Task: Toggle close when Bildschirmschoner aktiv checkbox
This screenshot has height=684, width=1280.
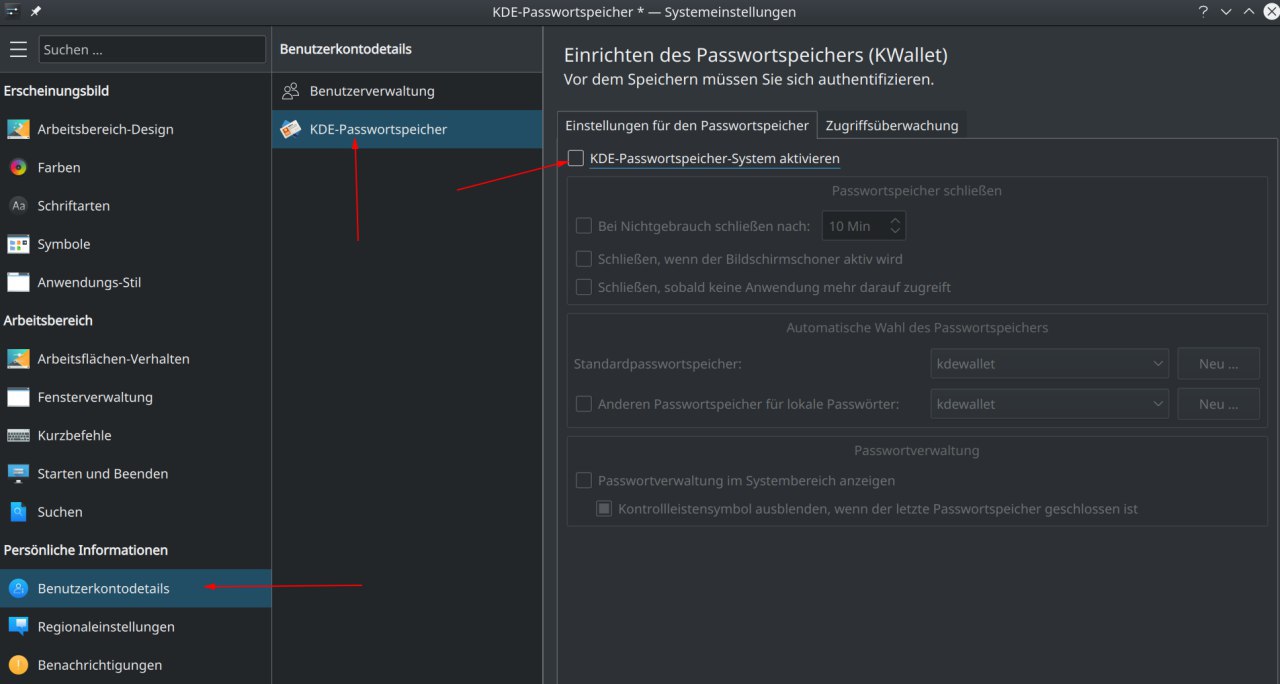Action: (x=584, y=259)
